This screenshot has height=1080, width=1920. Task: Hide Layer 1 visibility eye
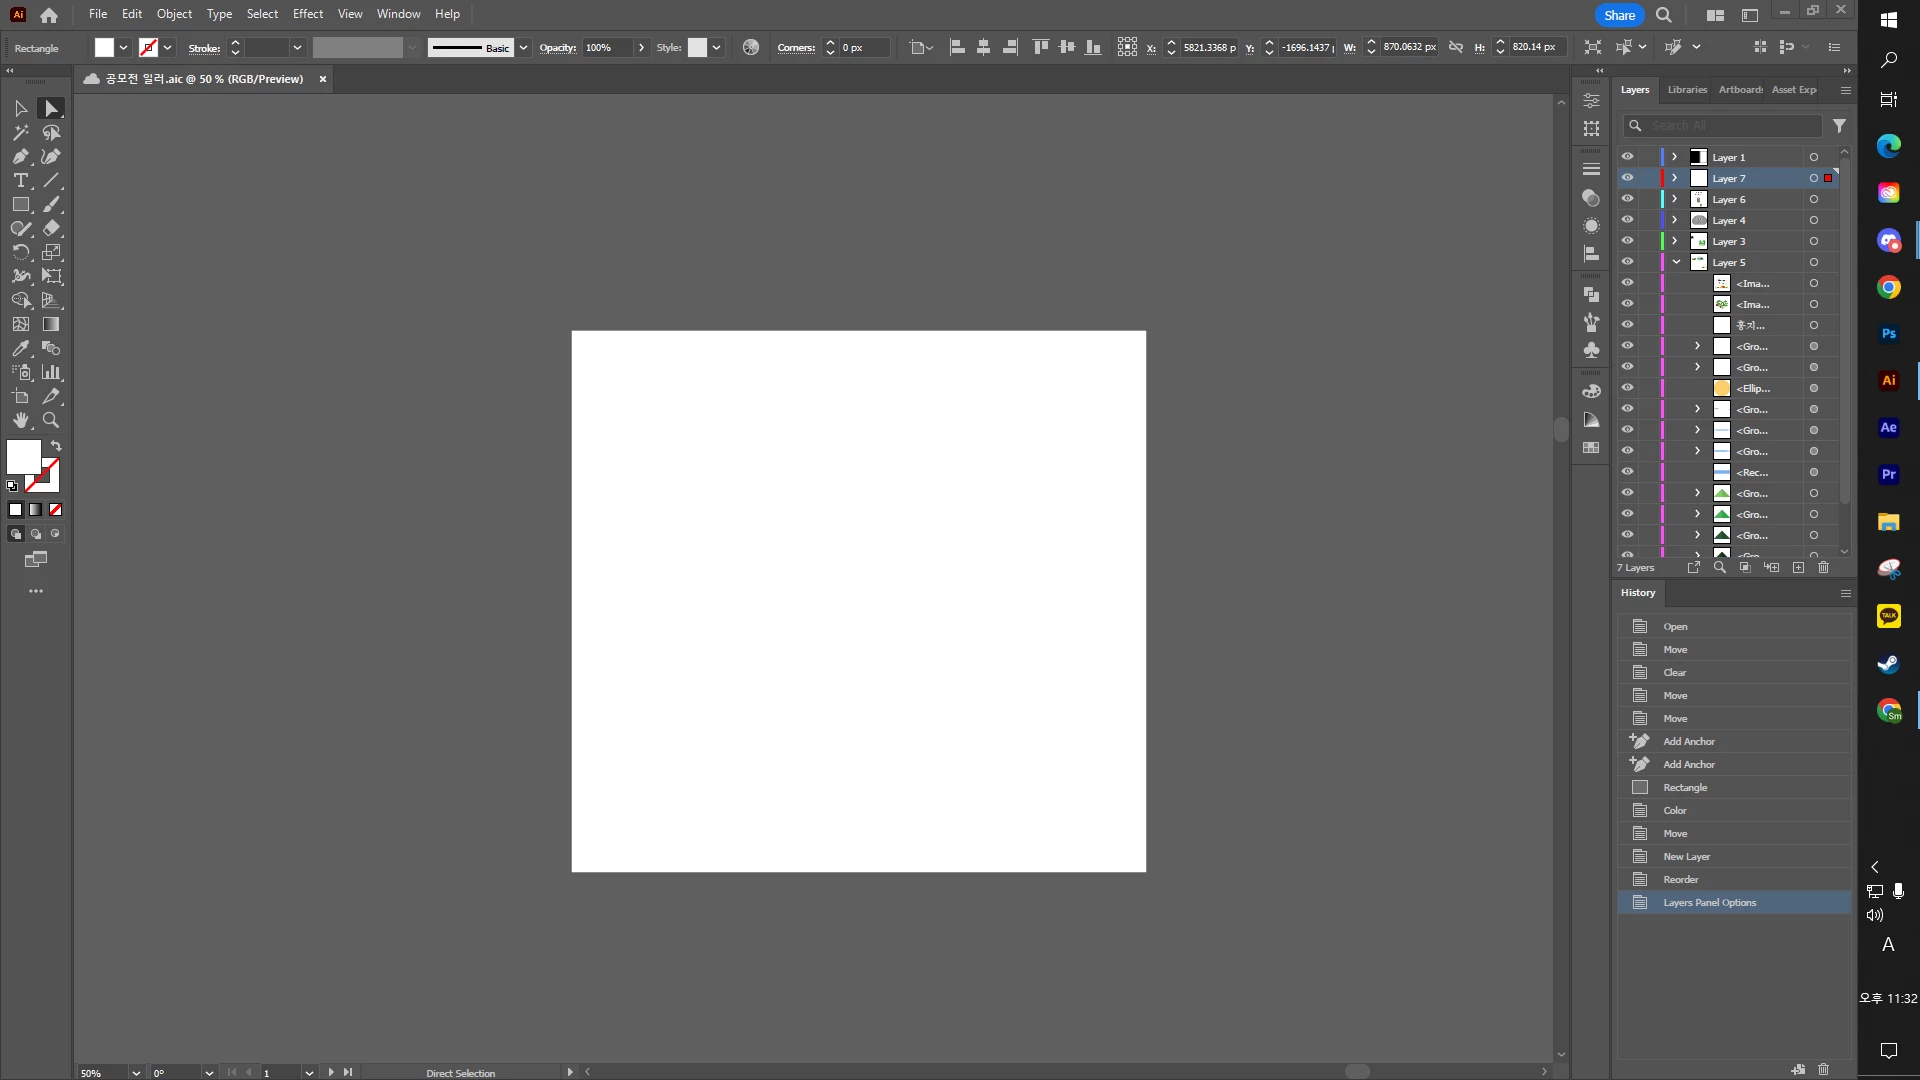click(x=1628, y=157)
